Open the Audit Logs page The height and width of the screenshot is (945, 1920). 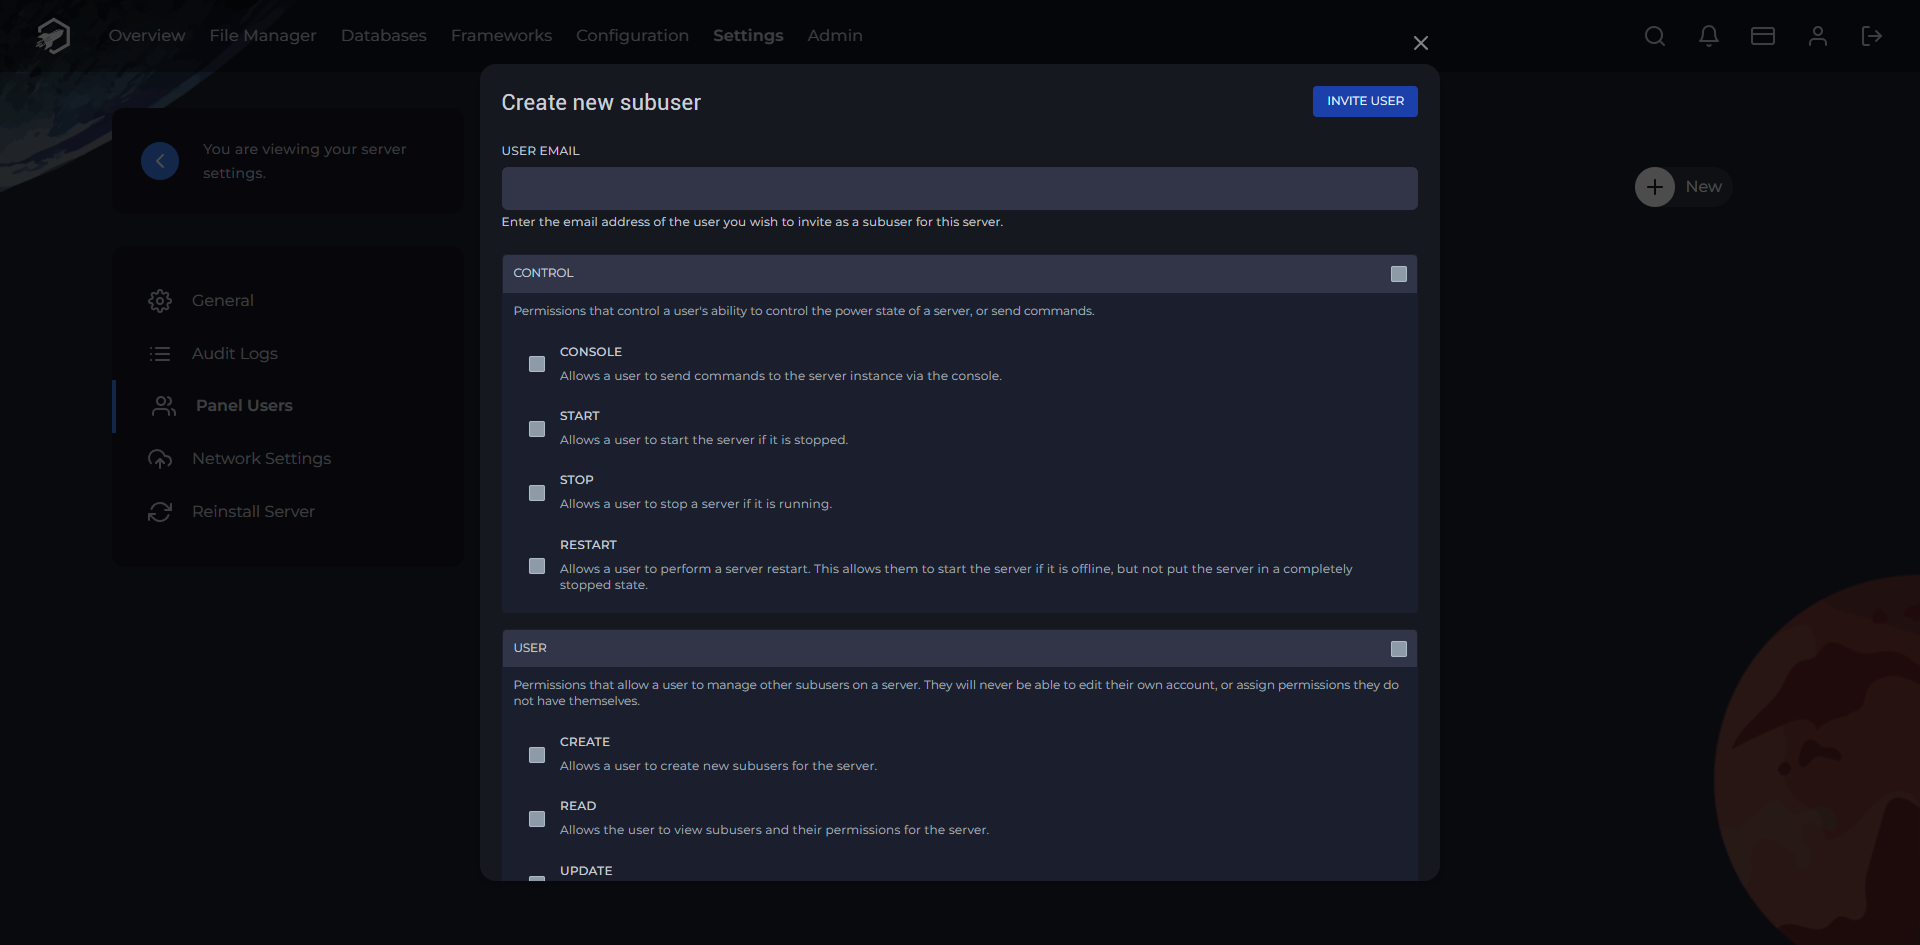pos(235,353)
